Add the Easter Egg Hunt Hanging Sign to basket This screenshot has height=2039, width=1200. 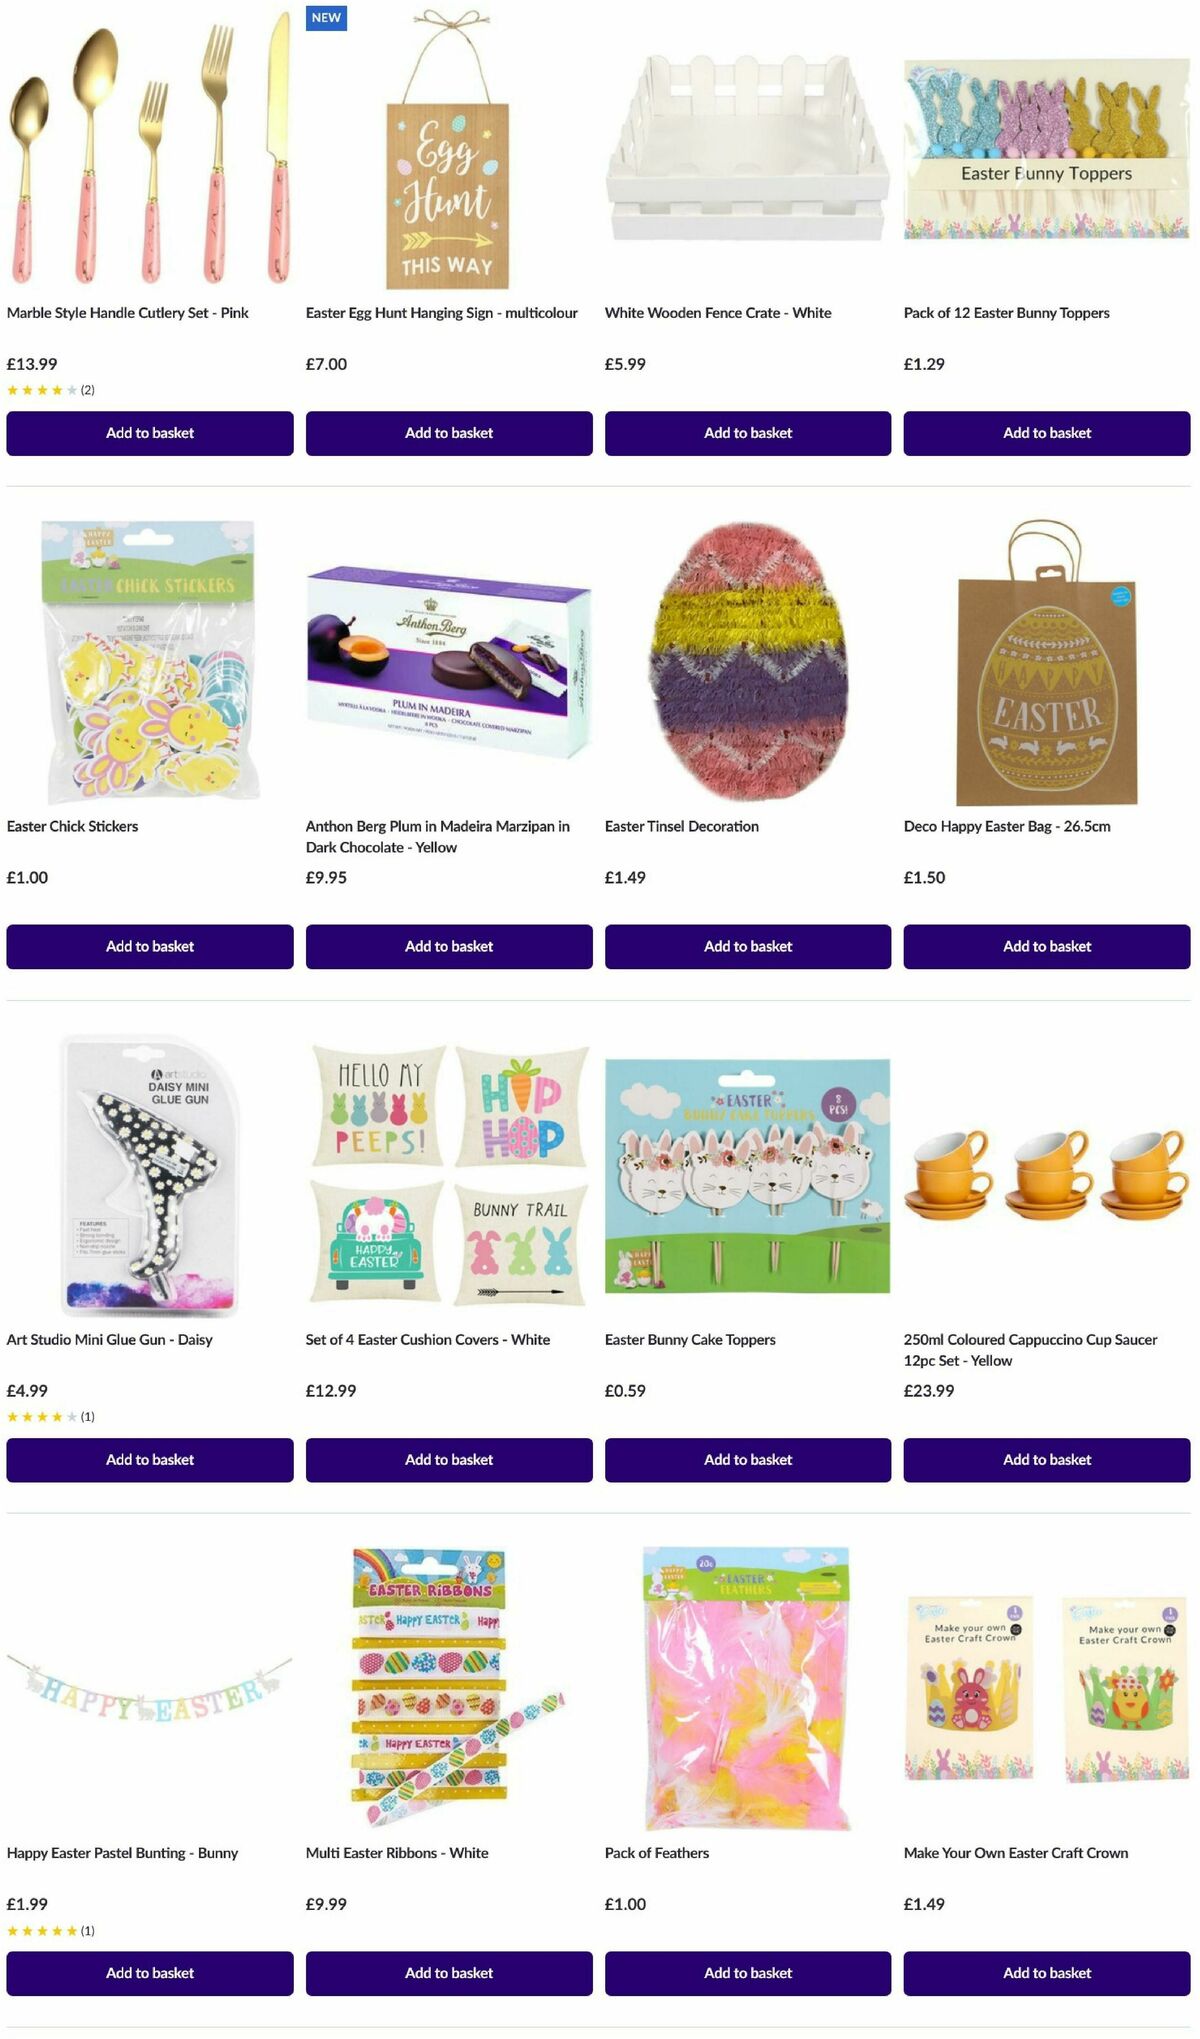click(448, 433)
